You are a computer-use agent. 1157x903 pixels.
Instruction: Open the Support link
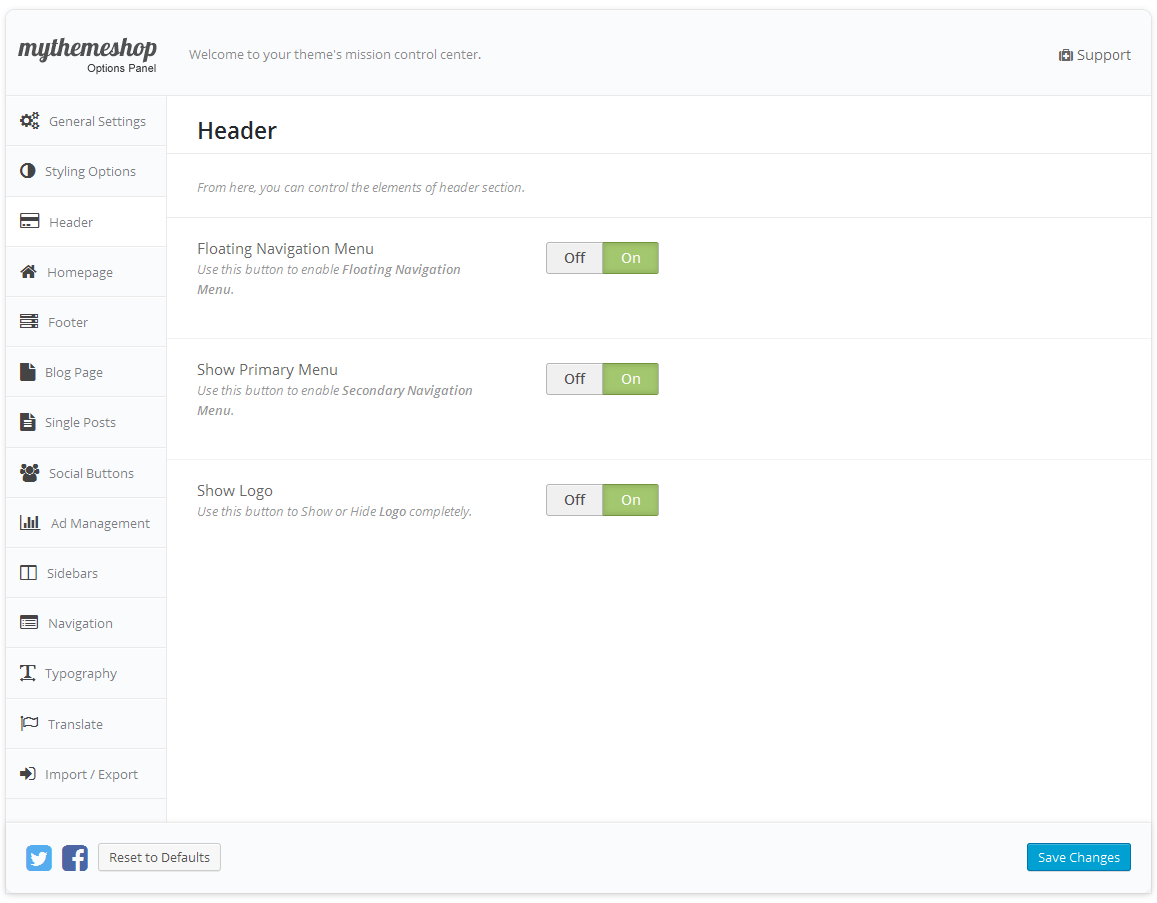[1095, 55]
